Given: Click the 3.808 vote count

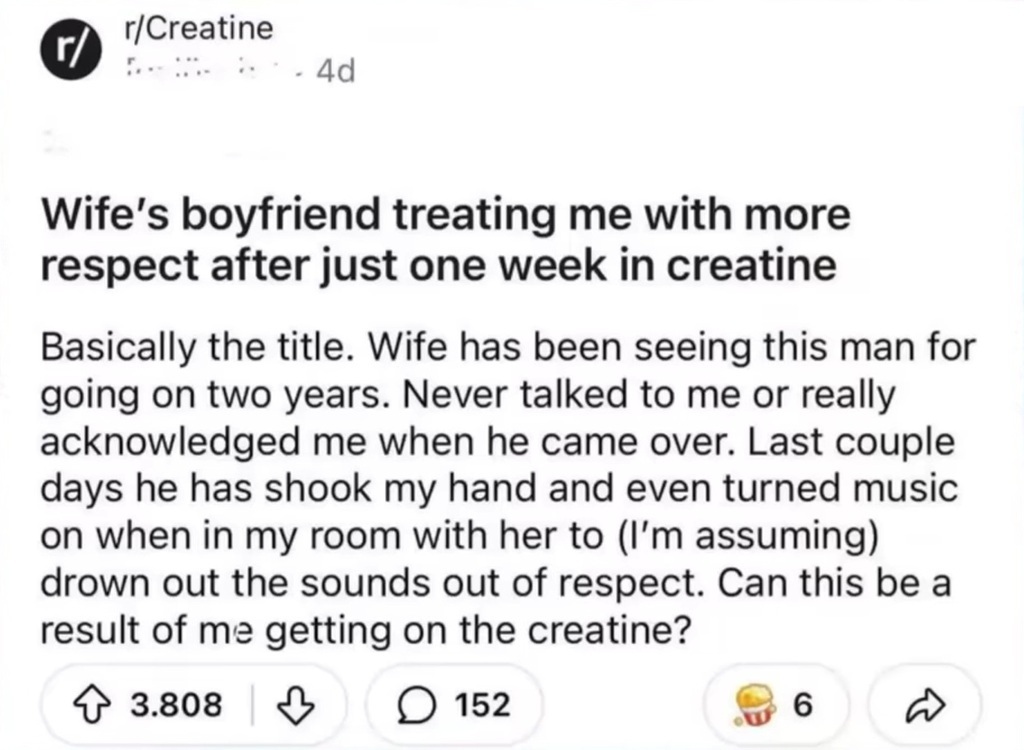Looking at the screenshot, I should click(176, 706).
